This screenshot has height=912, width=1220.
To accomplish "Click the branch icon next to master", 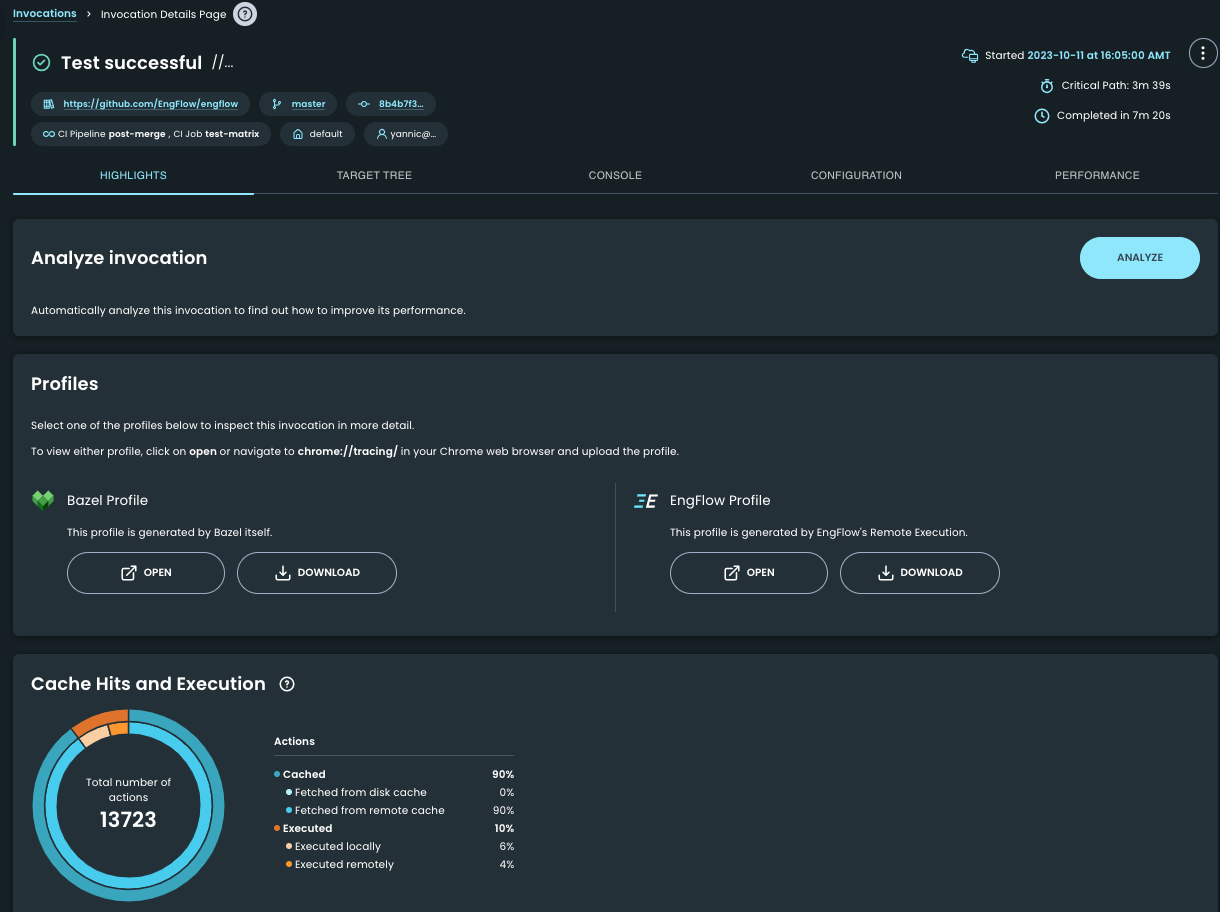I will coord(277,104).
